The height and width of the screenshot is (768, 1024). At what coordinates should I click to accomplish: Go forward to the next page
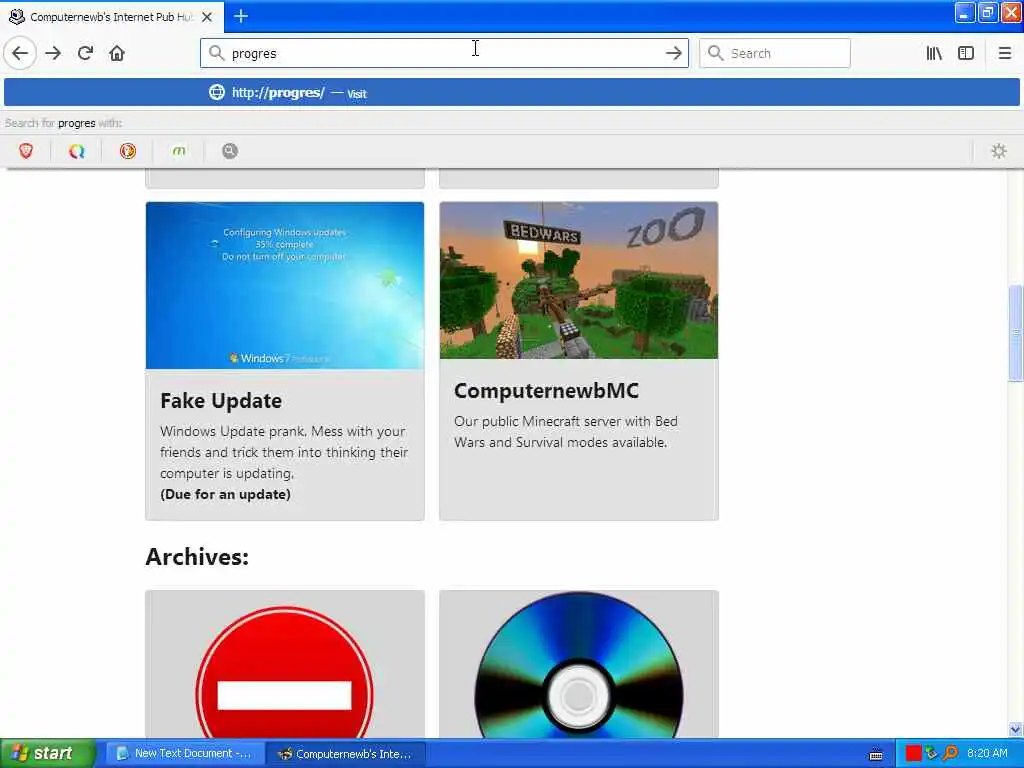(53, 53)
